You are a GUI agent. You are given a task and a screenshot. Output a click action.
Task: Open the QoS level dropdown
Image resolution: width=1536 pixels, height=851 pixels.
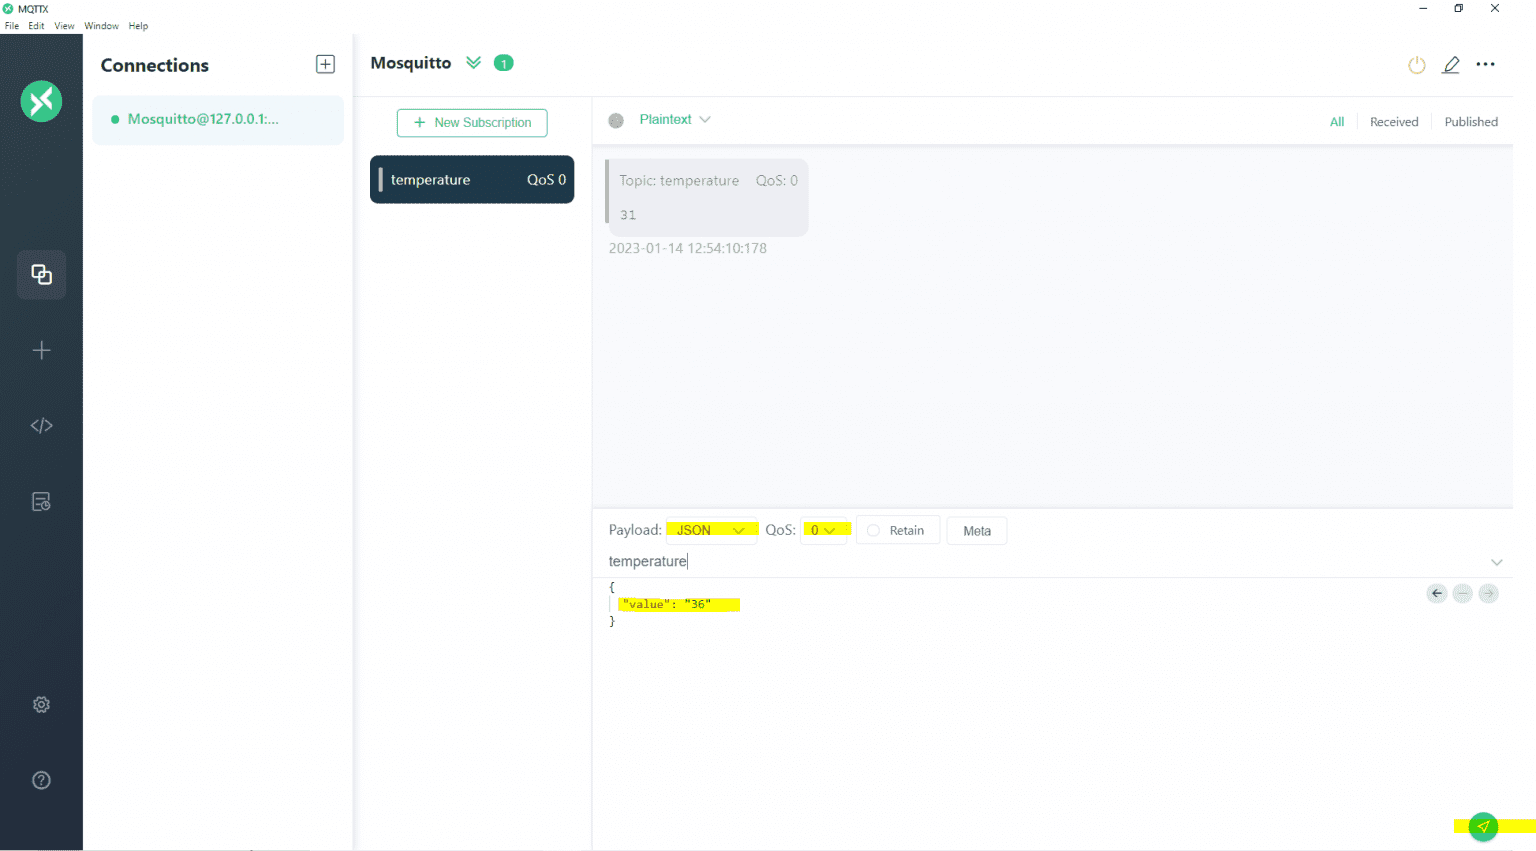click(x=824, y=530)
